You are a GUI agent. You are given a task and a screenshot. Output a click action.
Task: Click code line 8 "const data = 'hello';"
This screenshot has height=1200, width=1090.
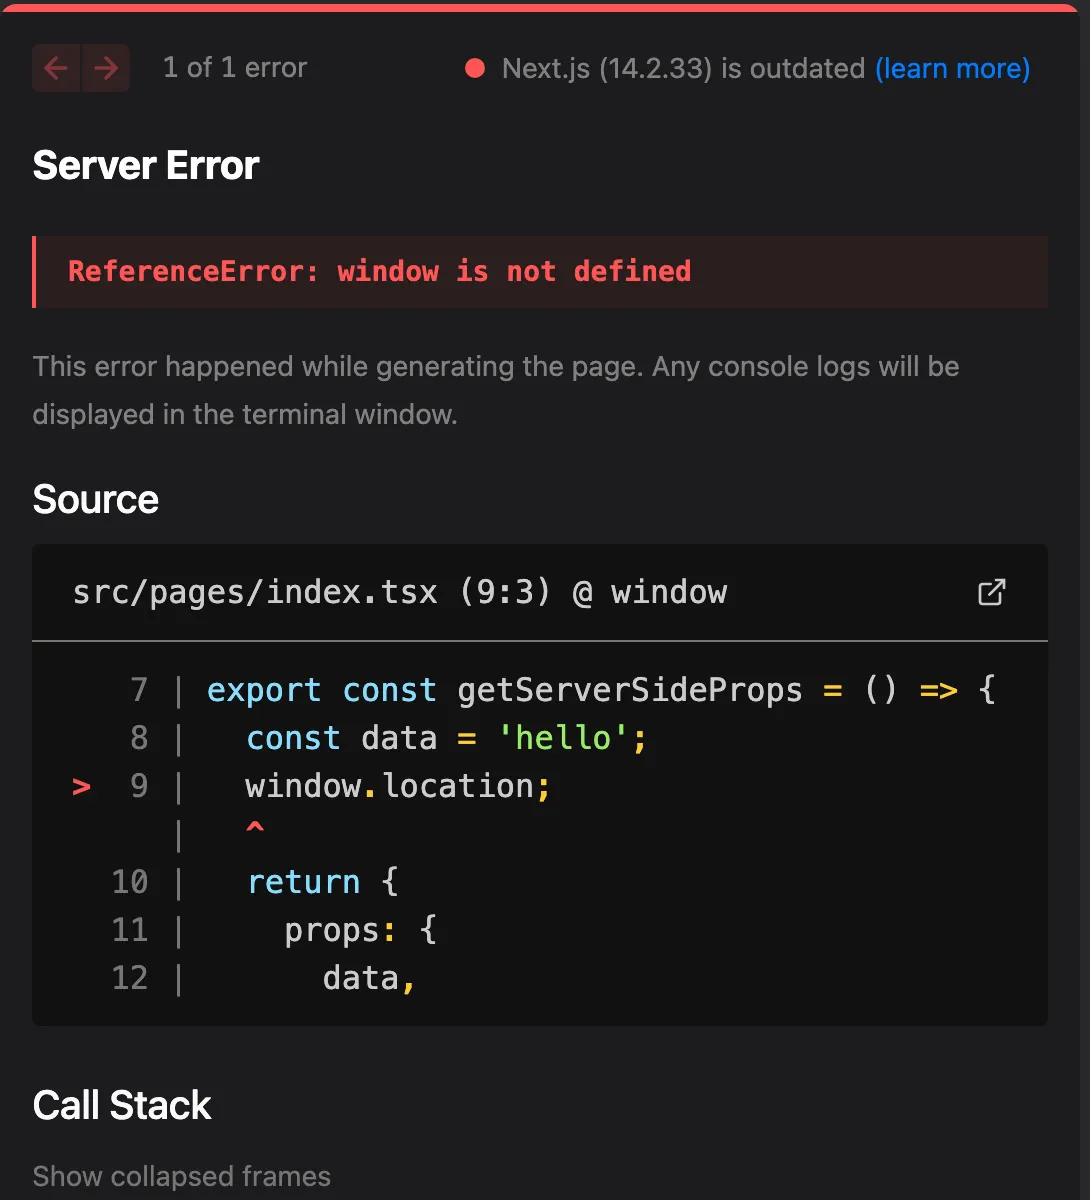pyautogui.click(x=447, y=738)
